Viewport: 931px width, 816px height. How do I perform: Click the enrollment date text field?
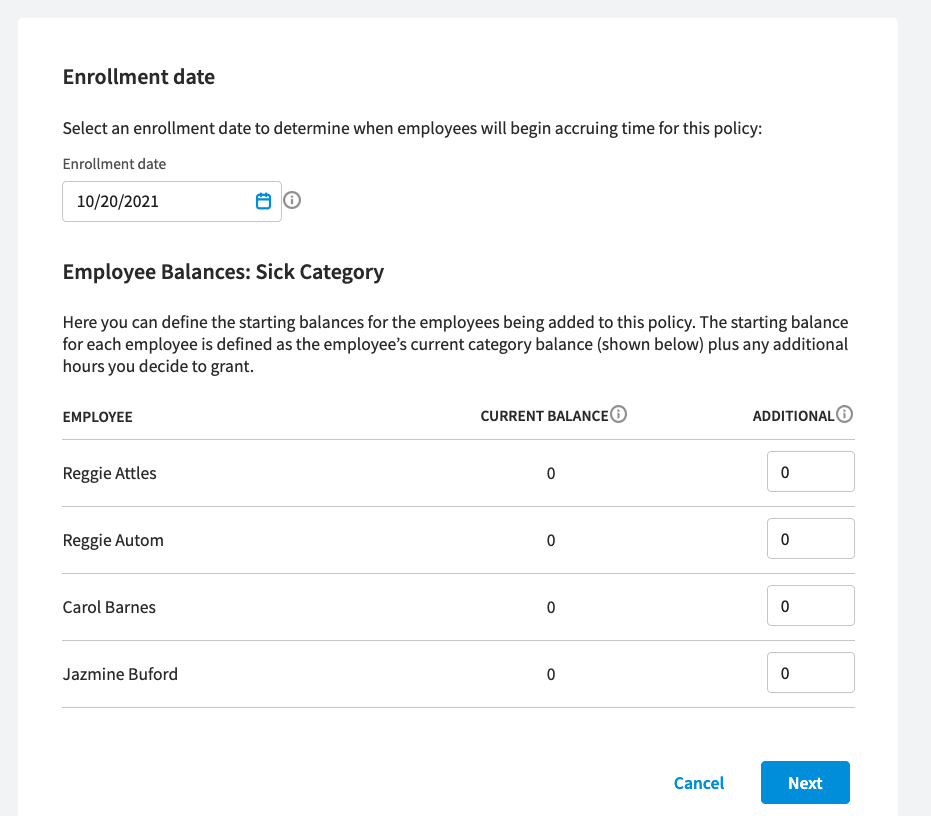[x=172, y=201]
